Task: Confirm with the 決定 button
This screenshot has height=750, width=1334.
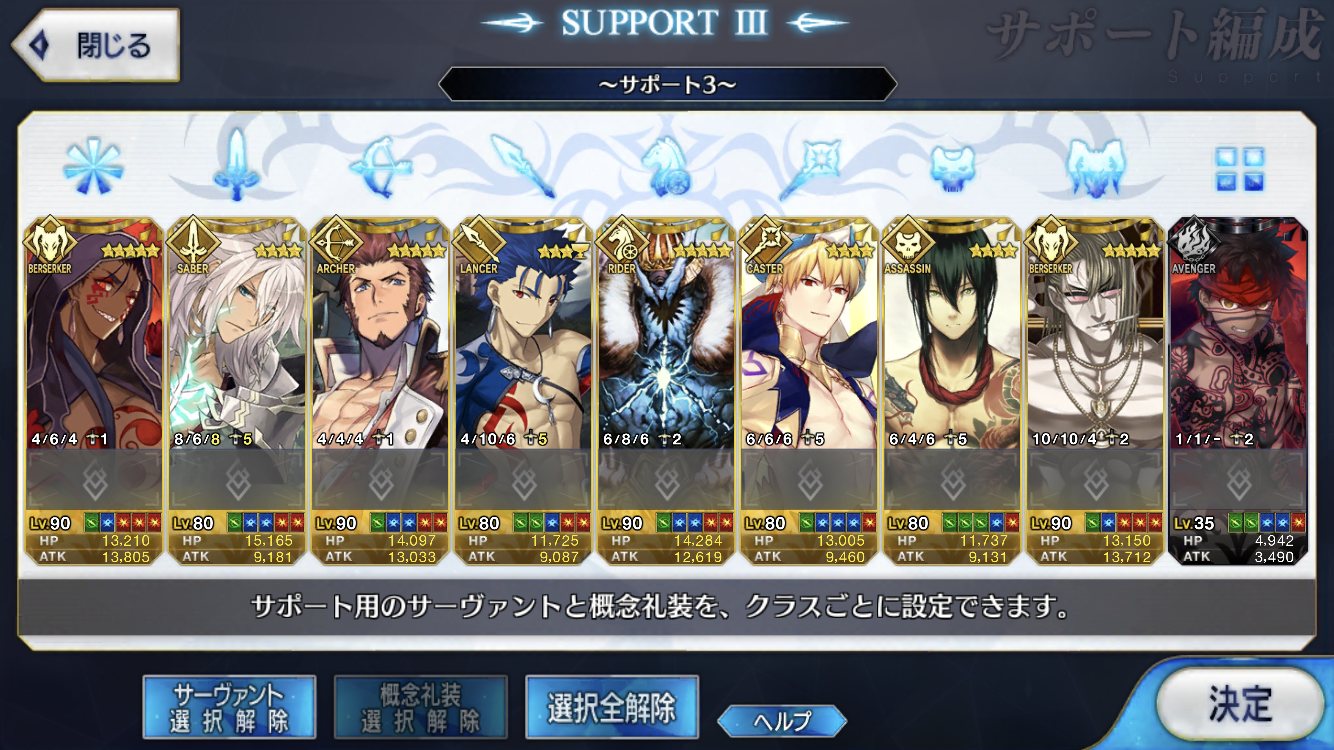Action: 1239,704
